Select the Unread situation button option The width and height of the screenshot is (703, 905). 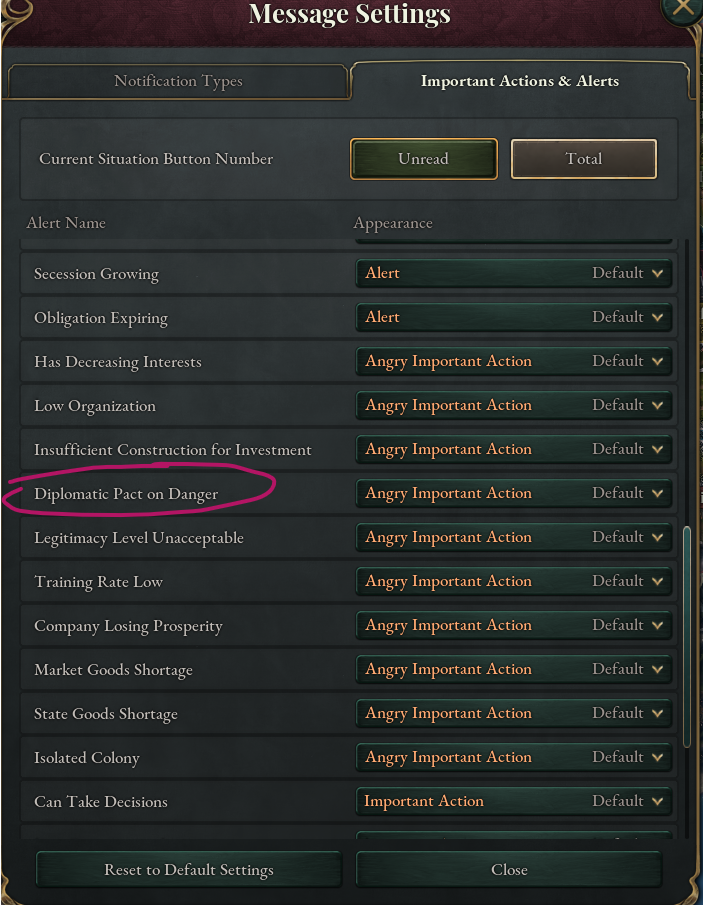click(423, 158)
